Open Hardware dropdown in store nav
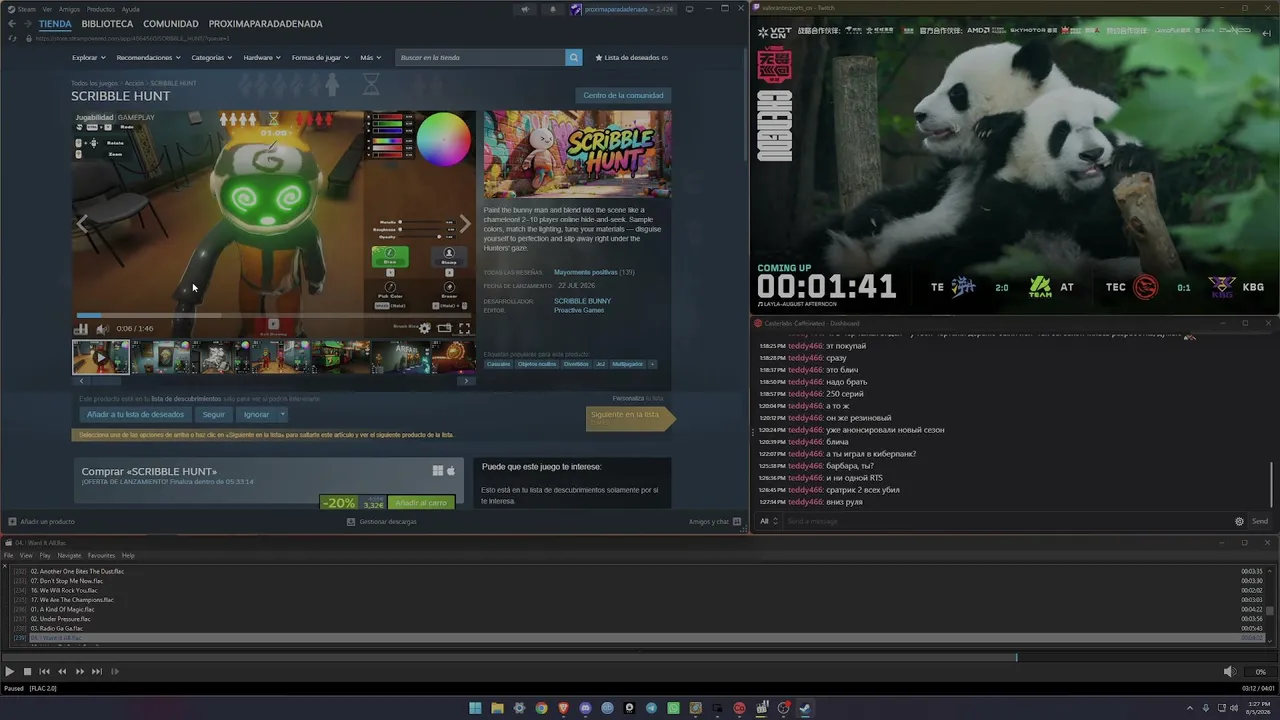1280x720 pixels. click(261, 58)
